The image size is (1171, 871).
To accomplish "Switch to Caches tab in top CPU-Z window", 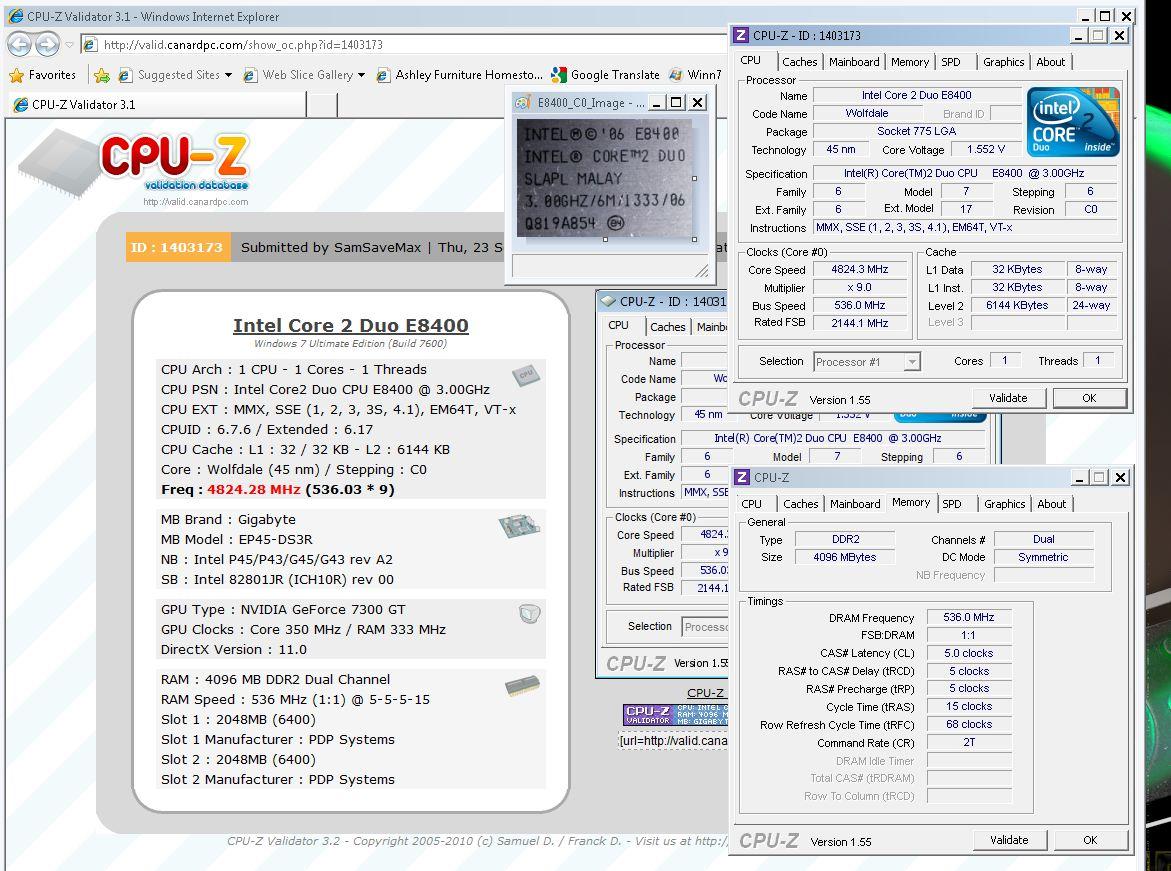I will tap(800, 62).
